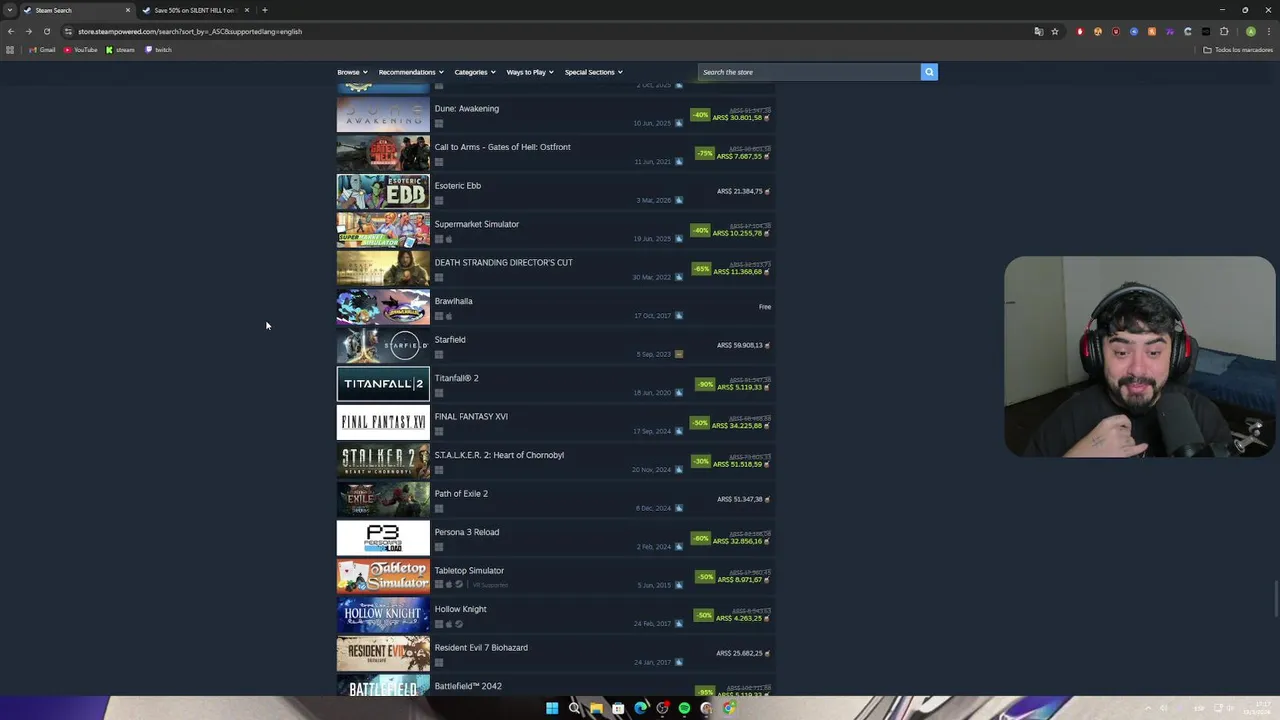Open the taskbar Search icon
The width and height of the screenshot is (1280, 720).
pos(574,708)
